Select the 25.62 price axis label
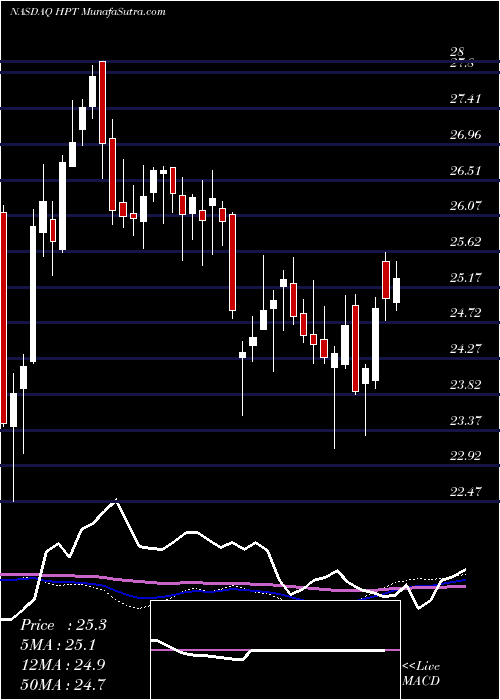Image resolution: width=500 pixels, height=700 pixels. coord(465,242)
